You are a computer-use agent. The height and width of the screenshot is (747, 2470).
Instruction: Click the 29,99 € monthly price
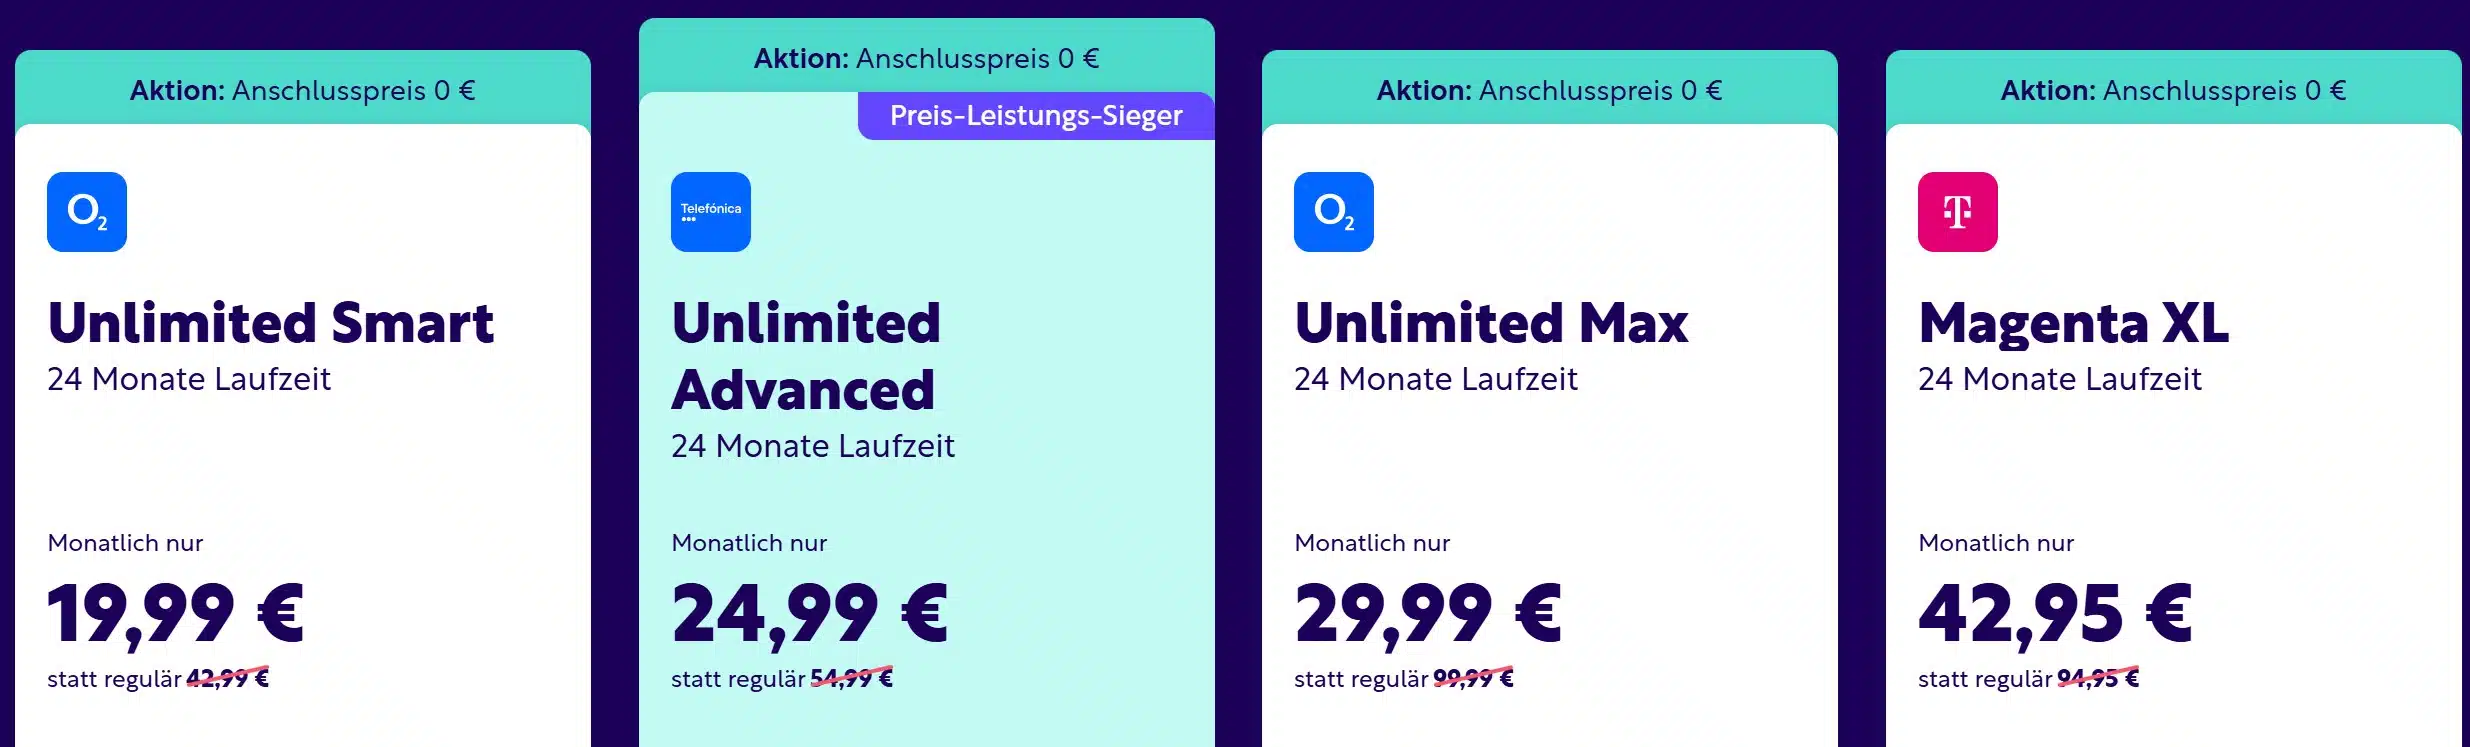(1427, 613)
